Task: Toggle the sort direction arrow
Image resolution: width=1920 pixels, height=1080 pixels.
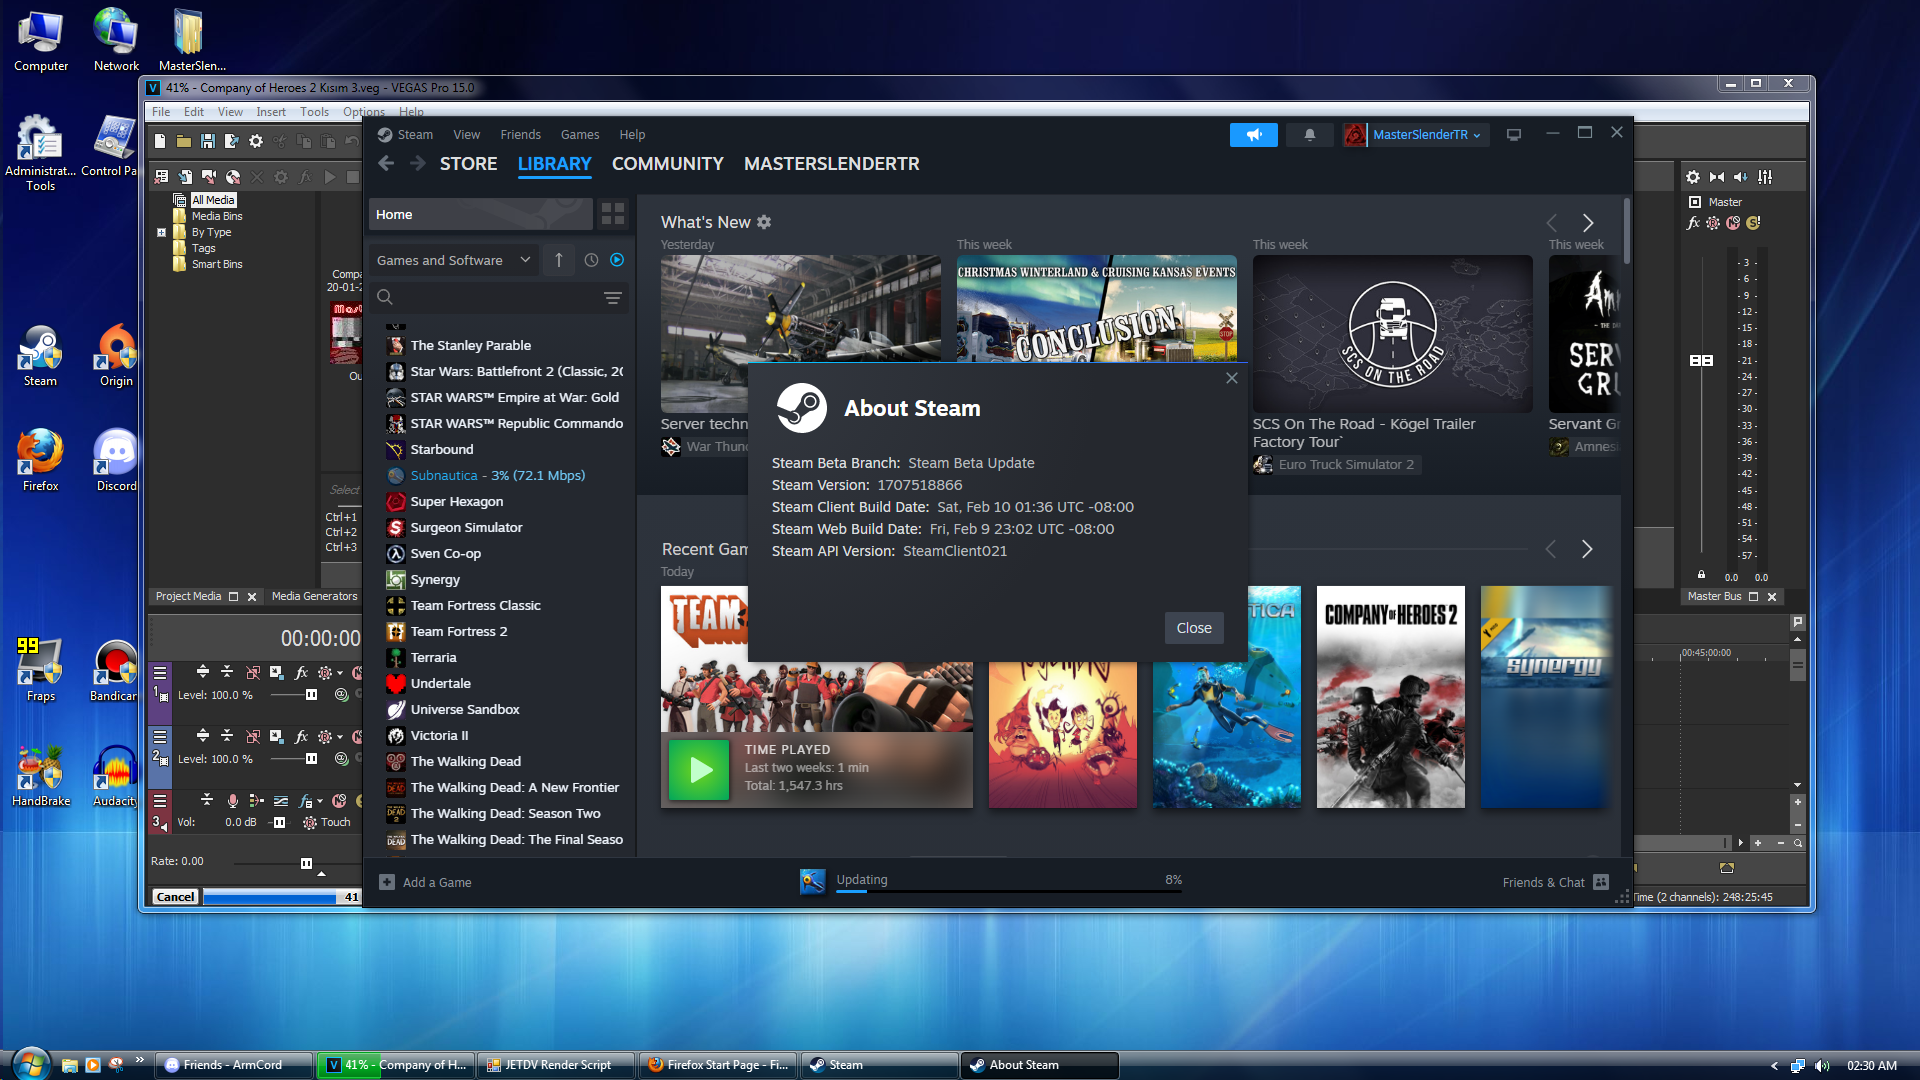Action: point(559,260)
